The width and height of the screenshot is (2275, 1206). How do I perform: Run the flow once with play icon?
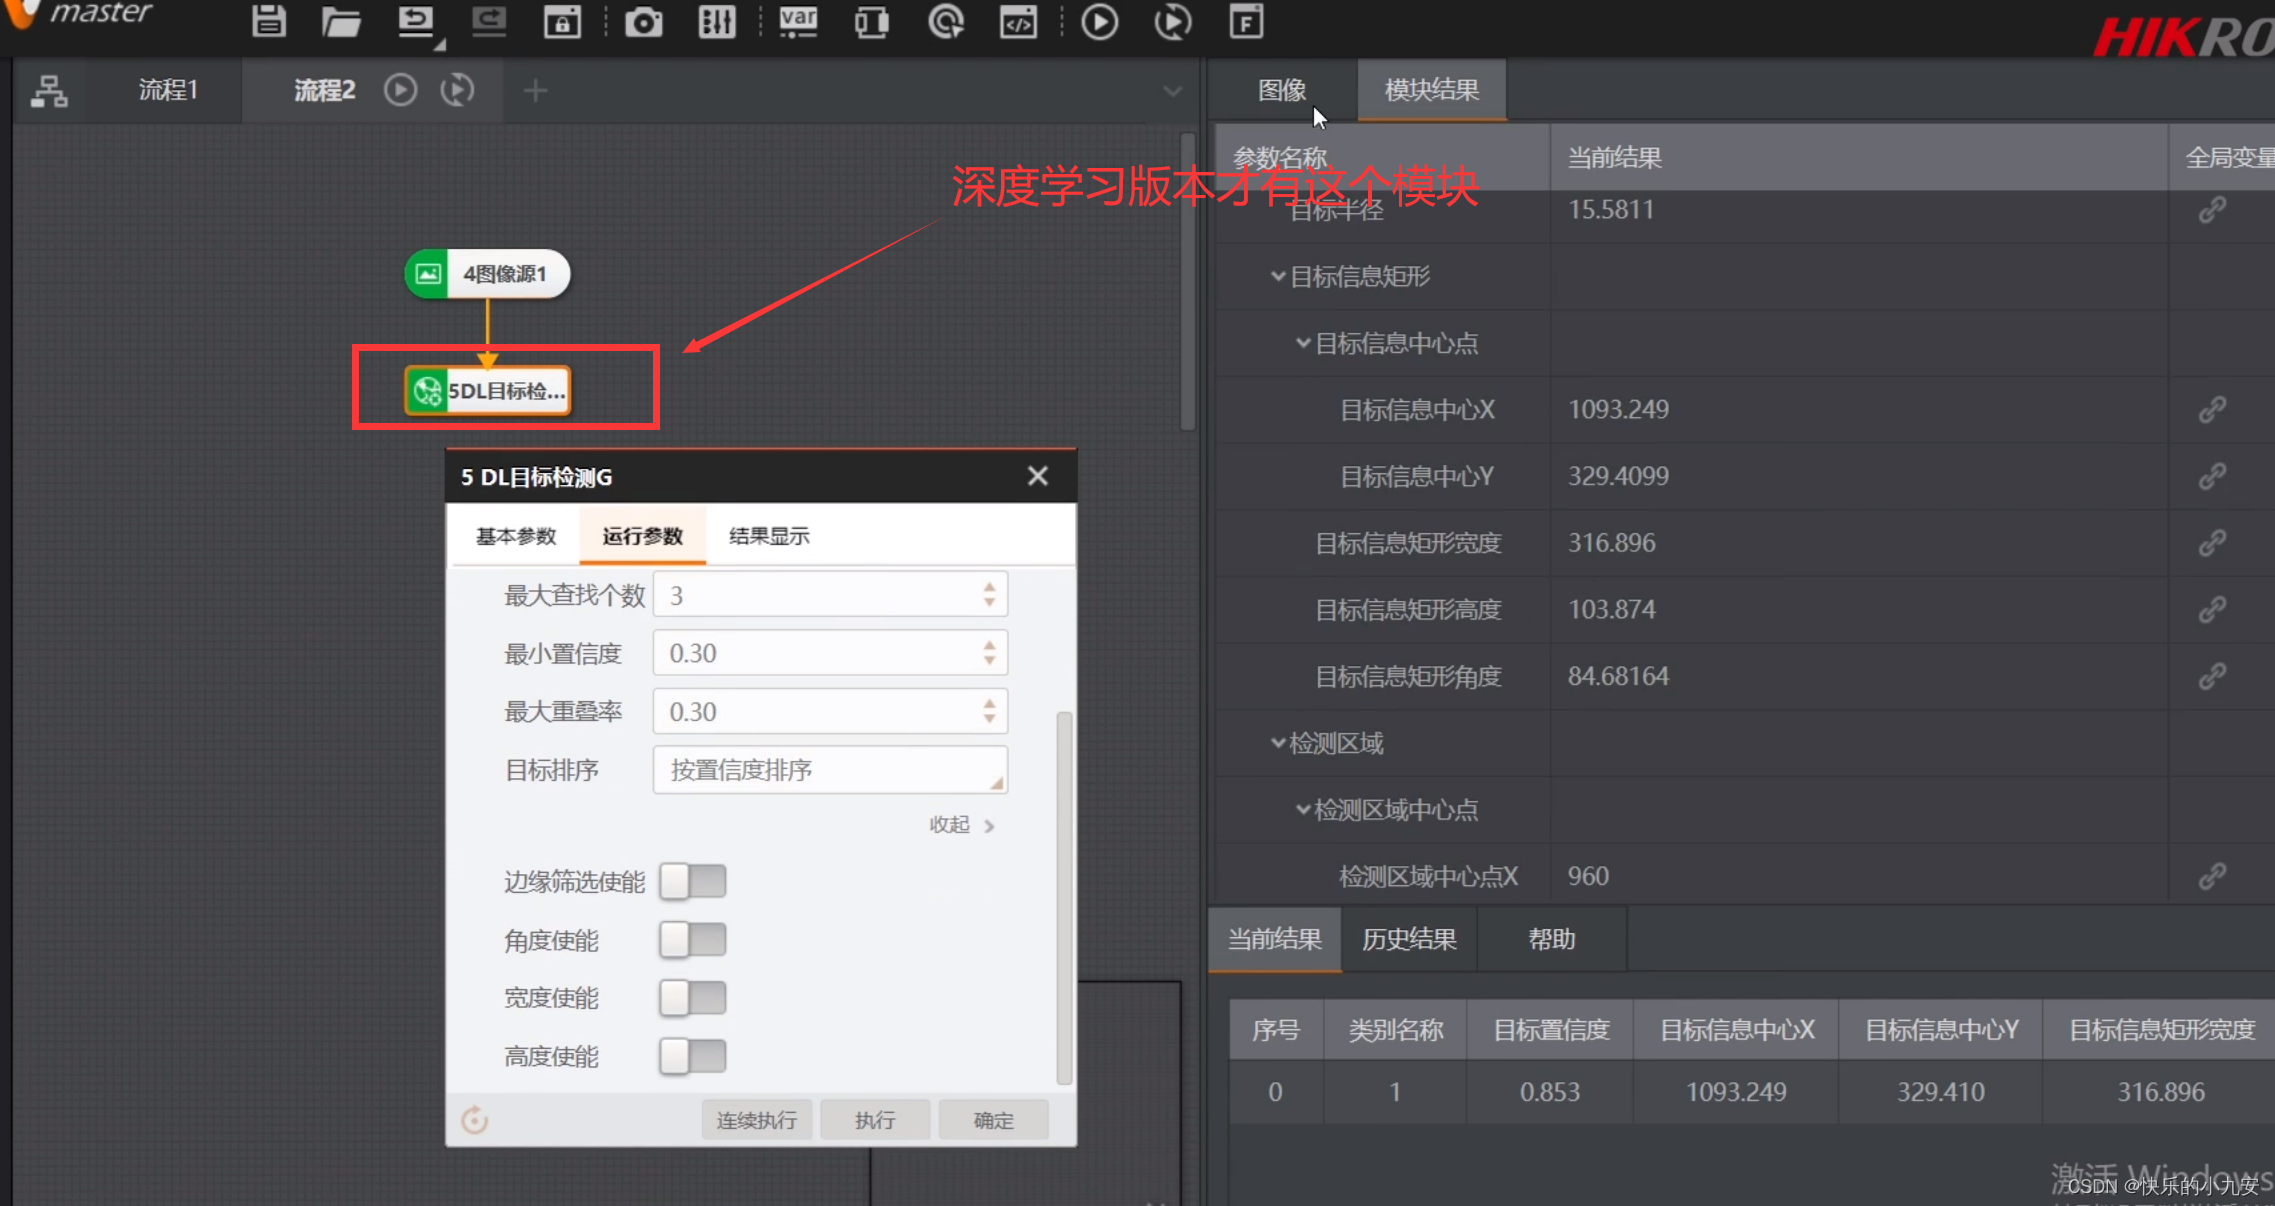pos(1099,21)
